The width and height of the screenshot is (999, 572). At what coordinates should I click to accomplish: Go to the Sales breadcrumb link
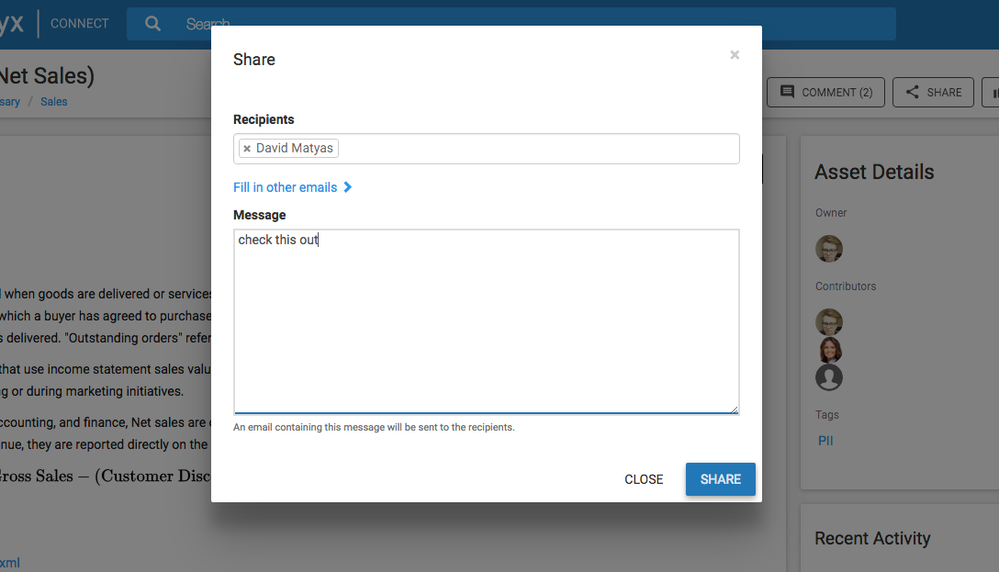click(x=54, y=102)
